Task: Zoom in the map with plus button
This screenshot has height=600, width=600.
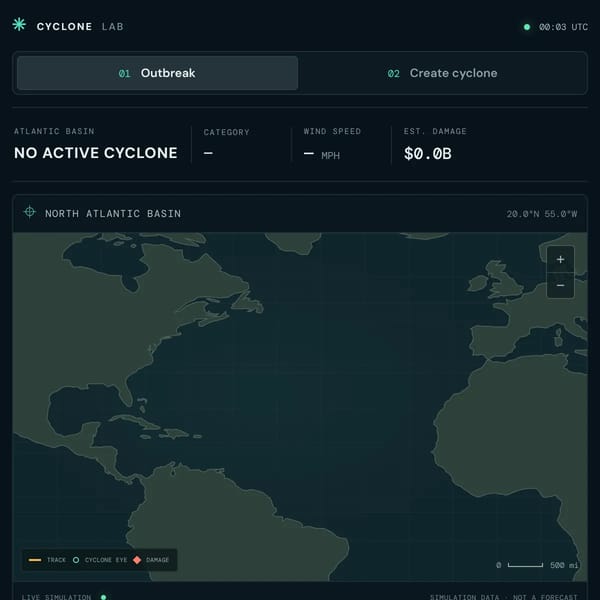Action: 560,259
